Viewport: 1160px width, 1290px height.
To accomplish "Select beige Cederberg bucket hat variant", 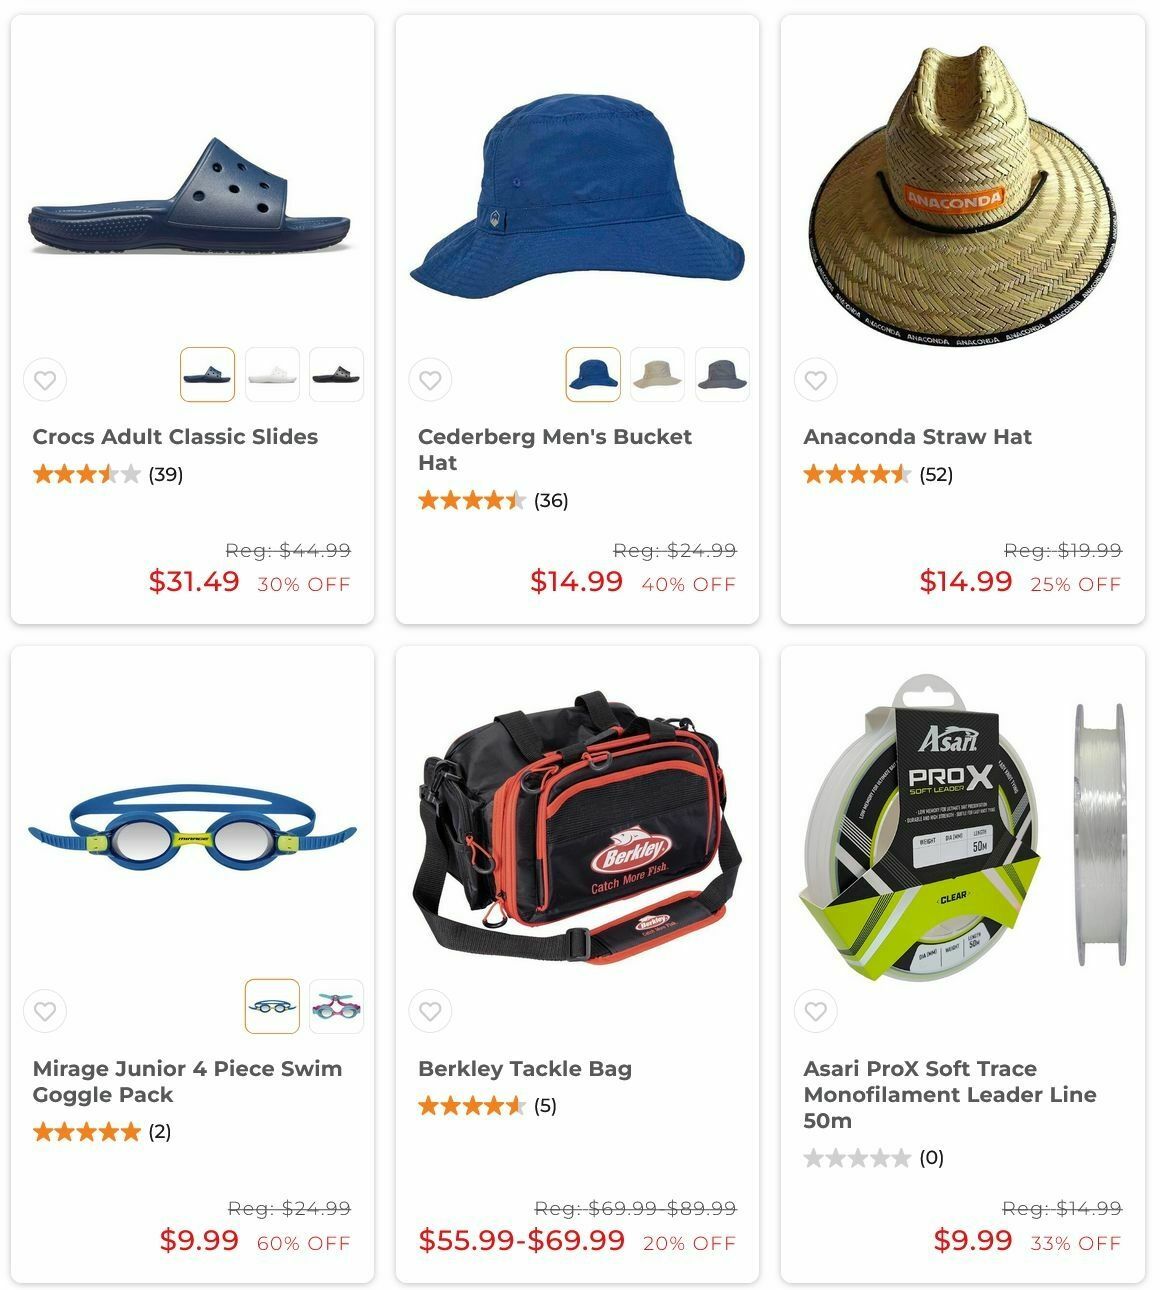I will pyautogui.click(x=657, y=374).
